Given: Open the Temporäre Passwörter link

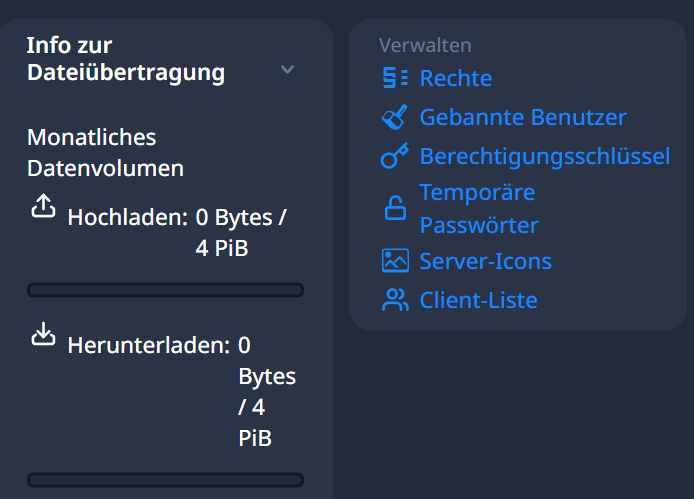Looking at the screenshot, I should click(x=479, y=209).
